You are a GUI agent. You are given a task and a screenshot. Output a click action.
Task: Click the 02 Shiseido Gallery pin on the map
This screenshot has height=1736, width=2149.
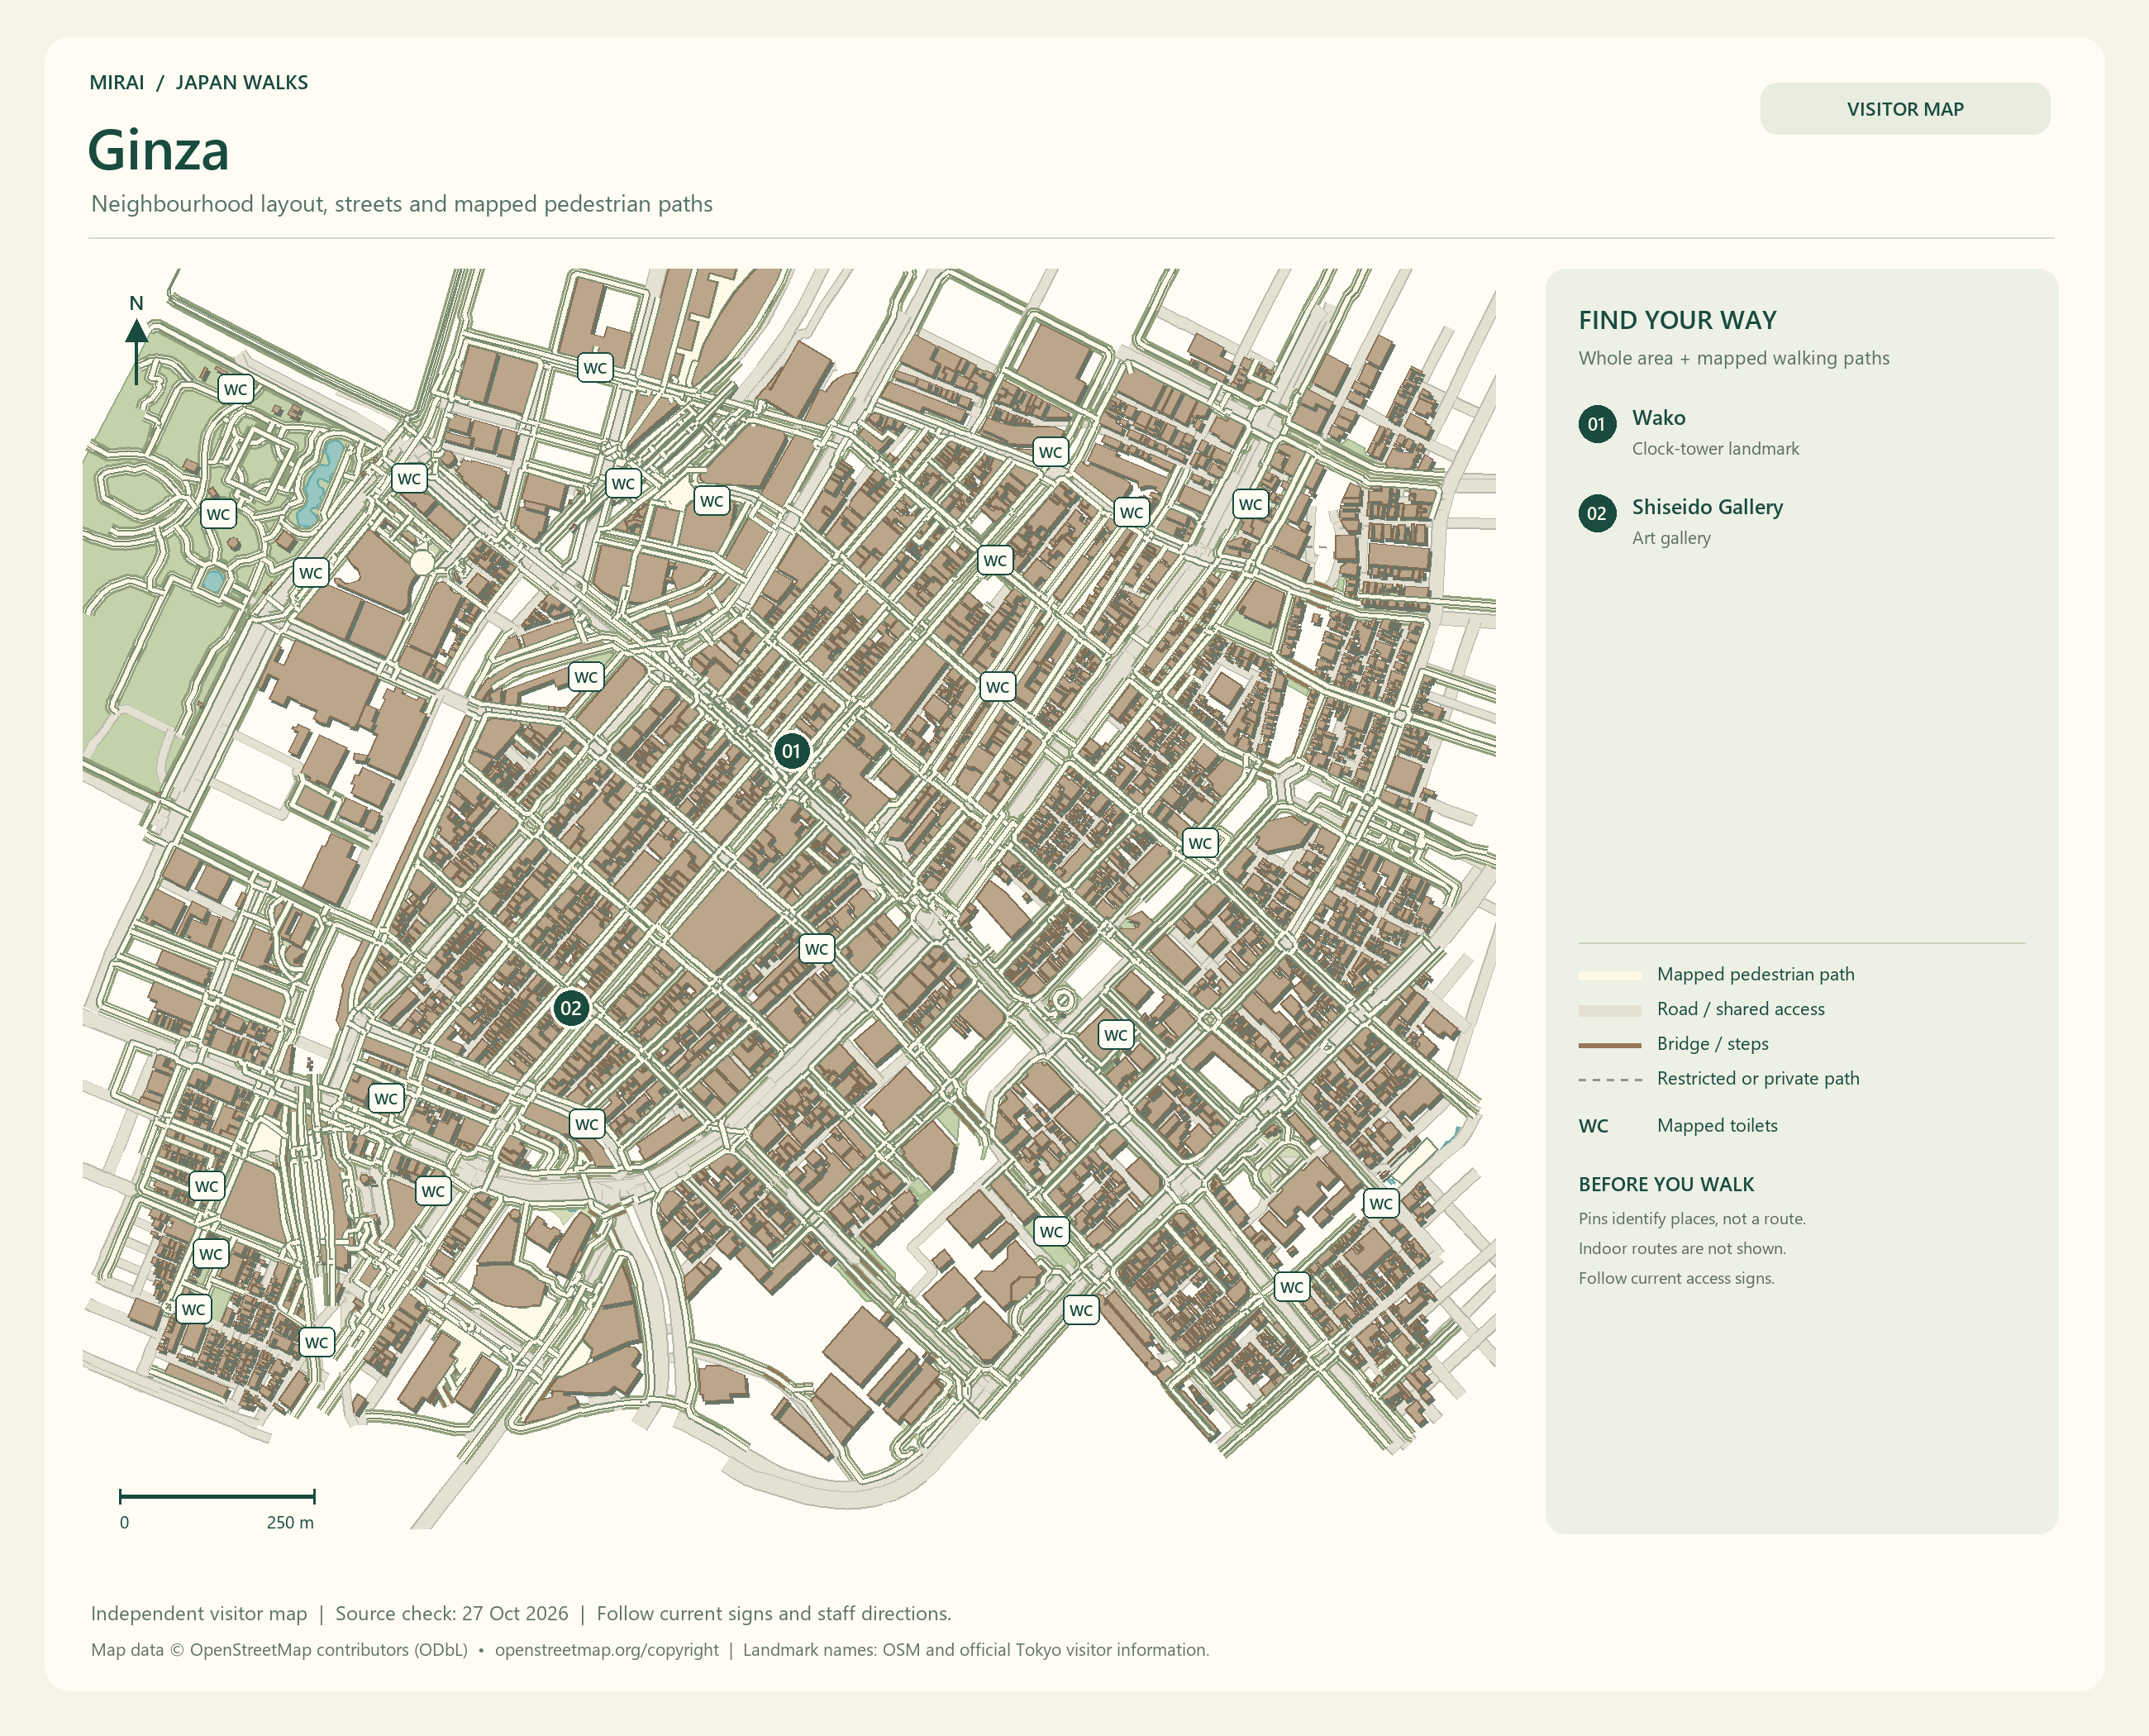[x=570, y=1008]
